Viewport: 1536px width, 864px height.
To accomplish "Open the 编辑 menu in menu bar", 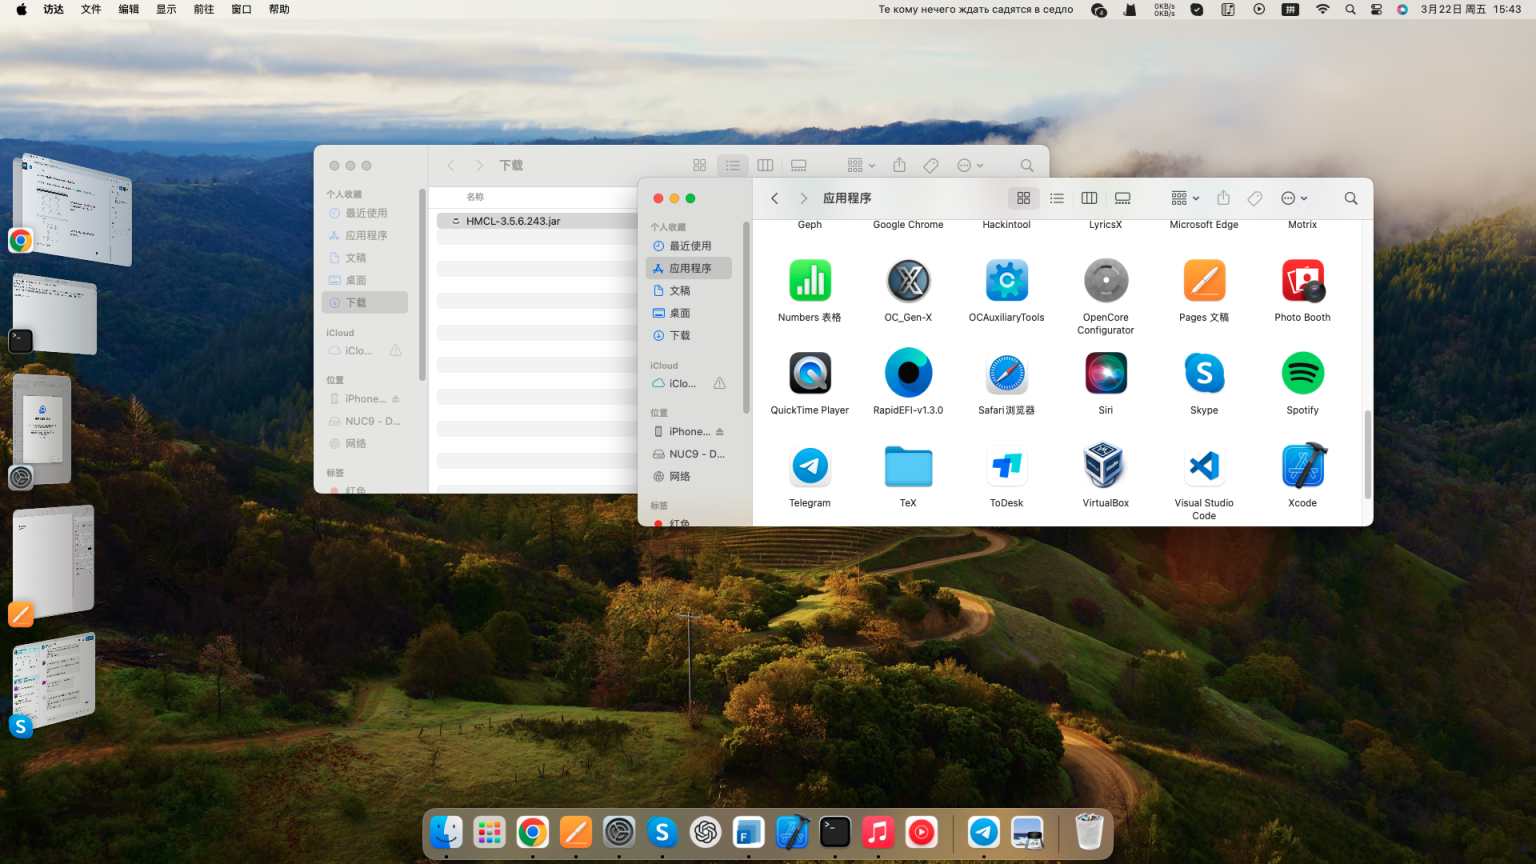I will (x=129, y=9).
